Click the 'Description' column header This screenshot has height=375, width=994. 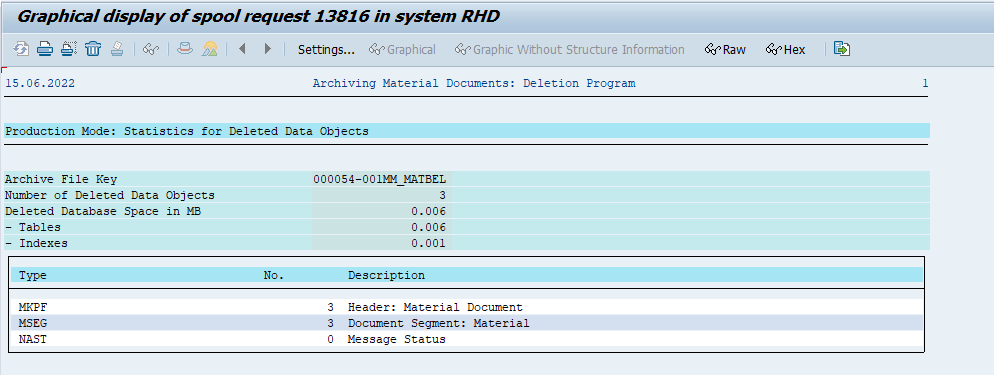[386, 276]
